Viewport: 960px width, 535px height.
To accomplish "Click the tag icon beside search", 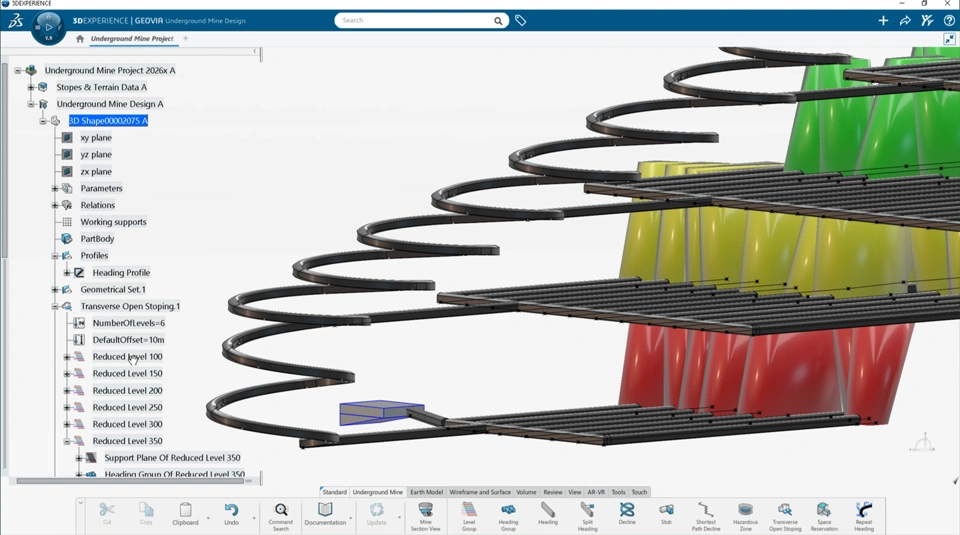I will (520, 21).
